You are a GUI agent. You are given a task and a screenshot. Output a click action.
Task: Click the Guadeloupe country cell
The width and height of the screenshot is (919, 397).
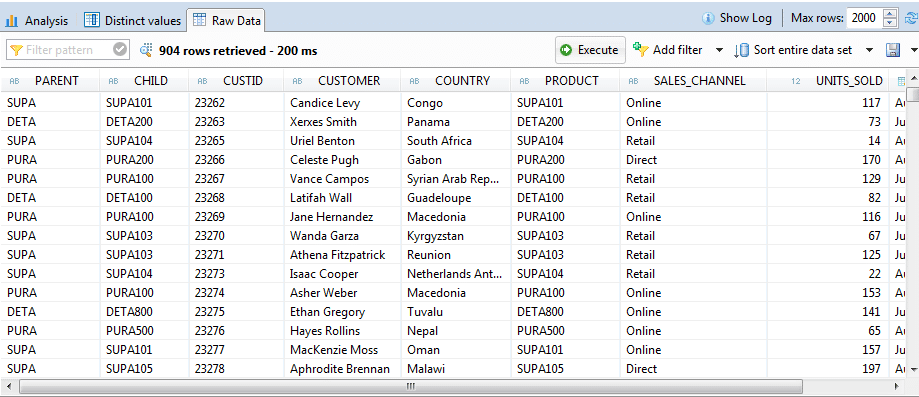coord(455,198)
